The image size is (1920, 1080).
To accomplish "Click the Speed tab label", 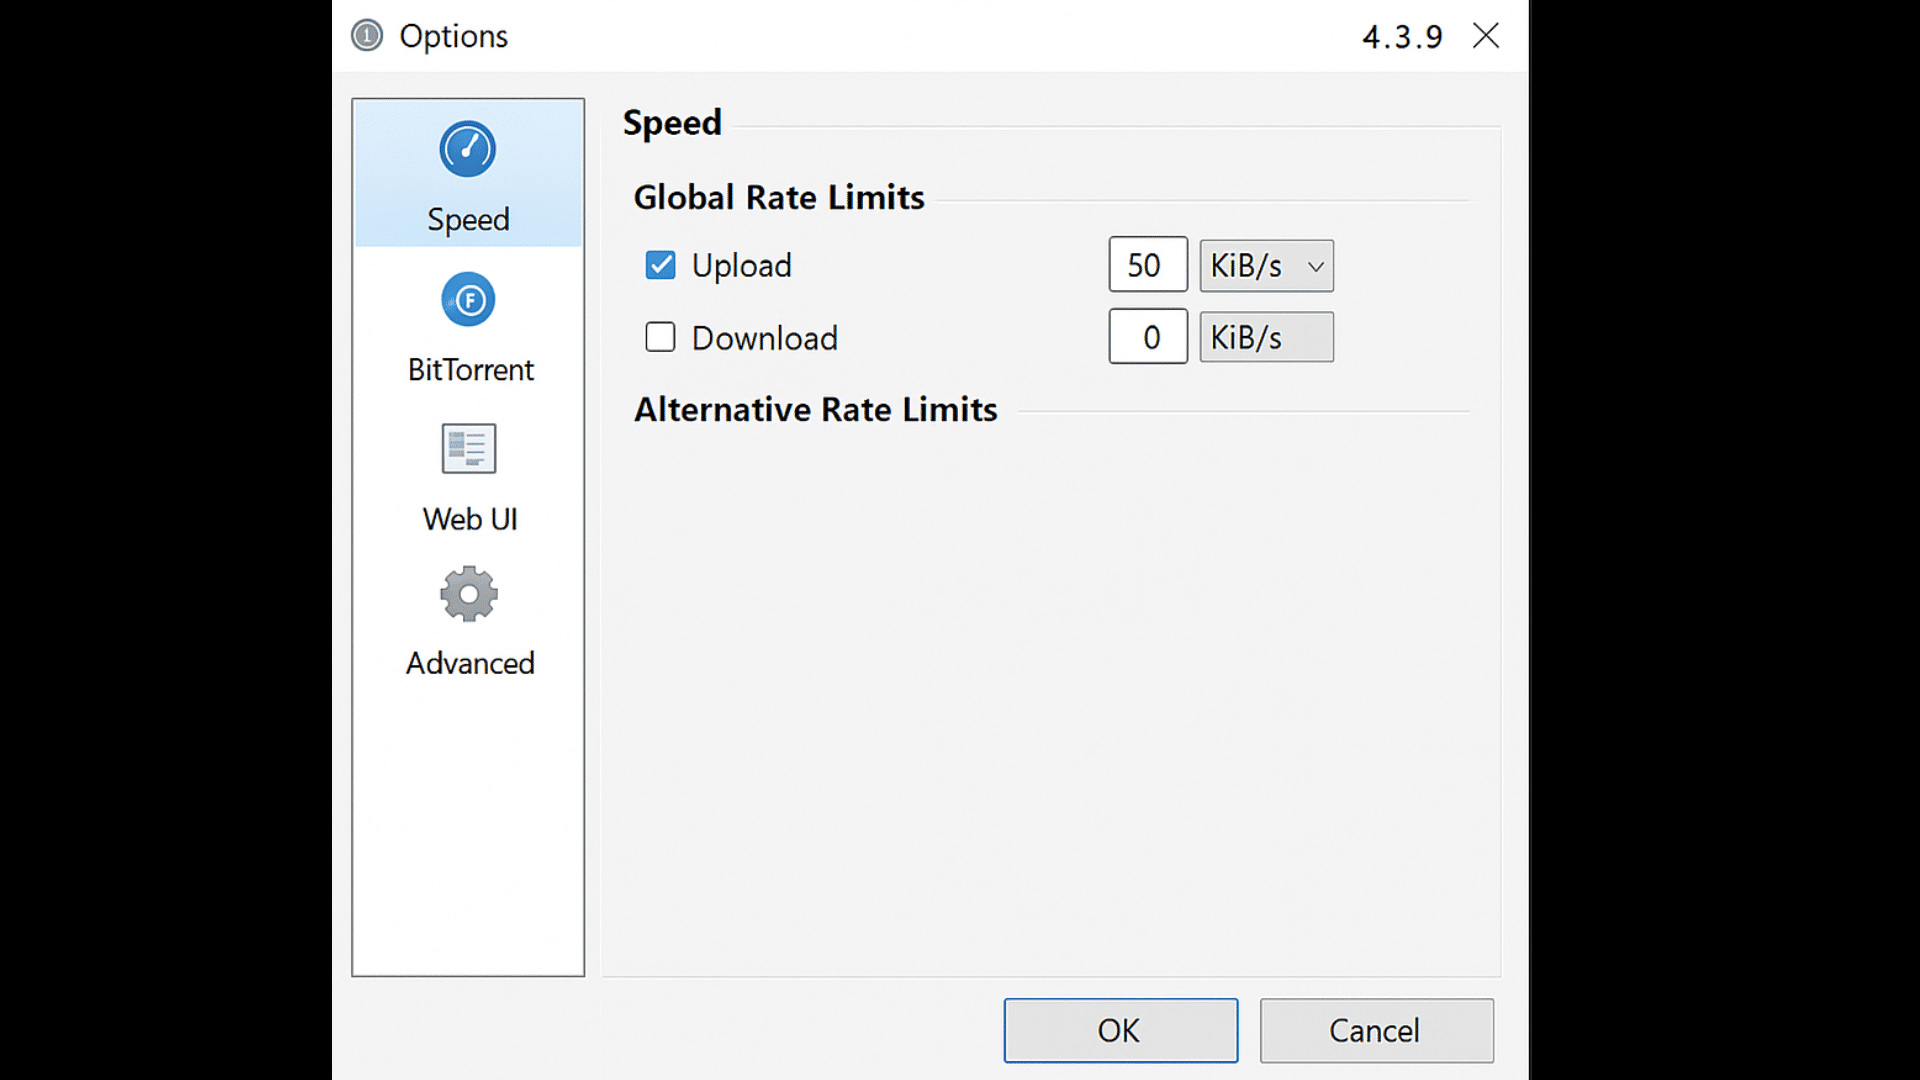I will click(x=468, y=219).
